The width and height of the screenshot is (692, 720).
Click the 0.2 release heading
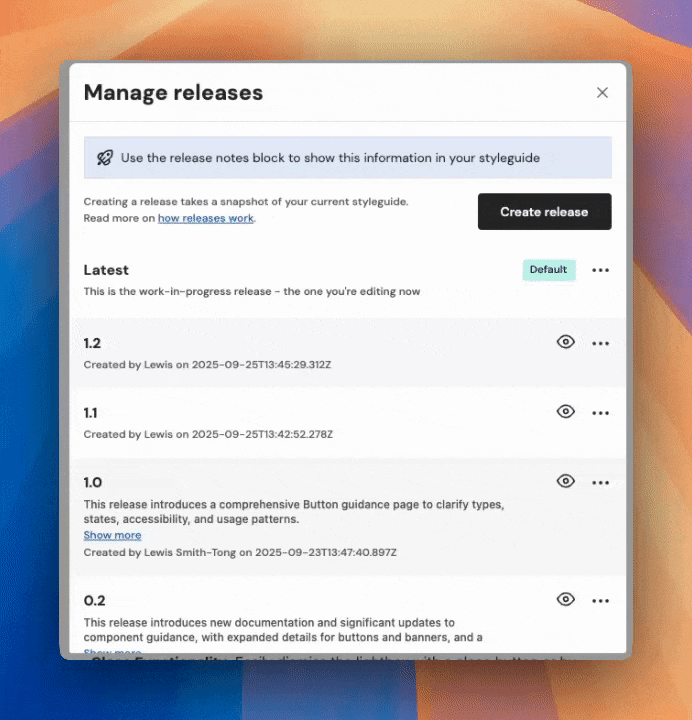[x=94, y=600]
